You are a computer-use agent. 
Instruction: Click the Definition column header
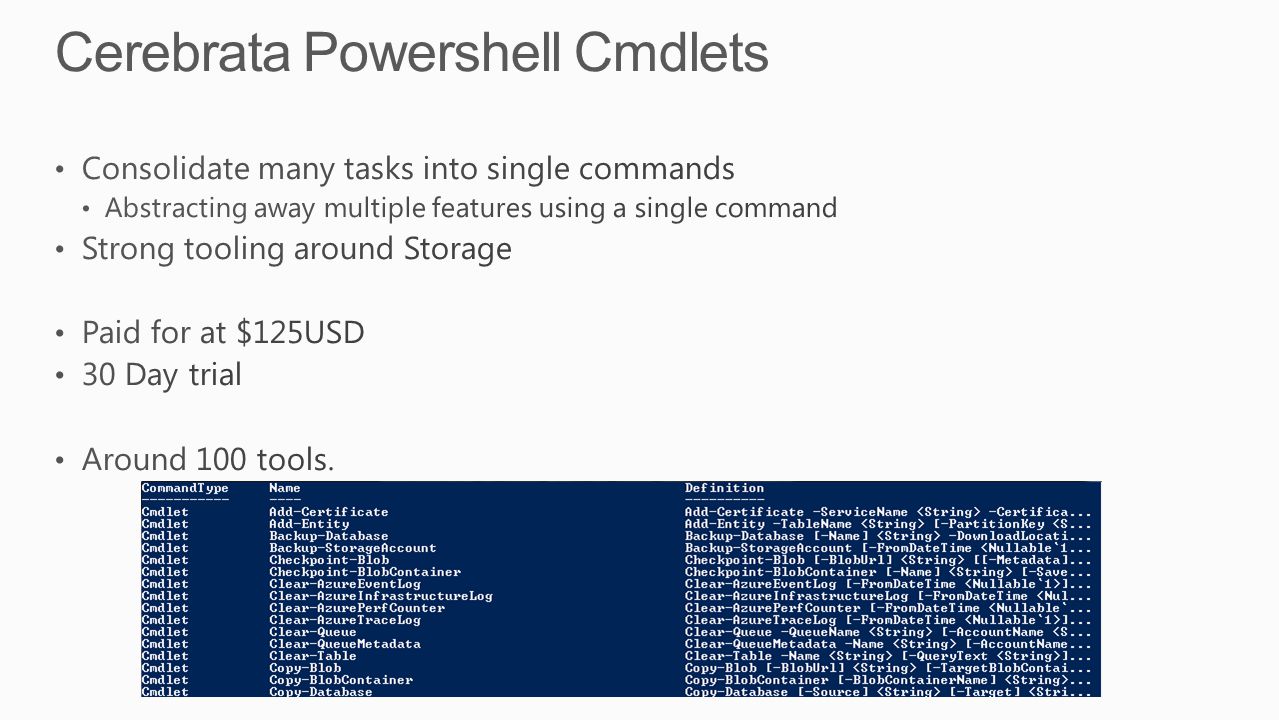[x=724, y=488]
